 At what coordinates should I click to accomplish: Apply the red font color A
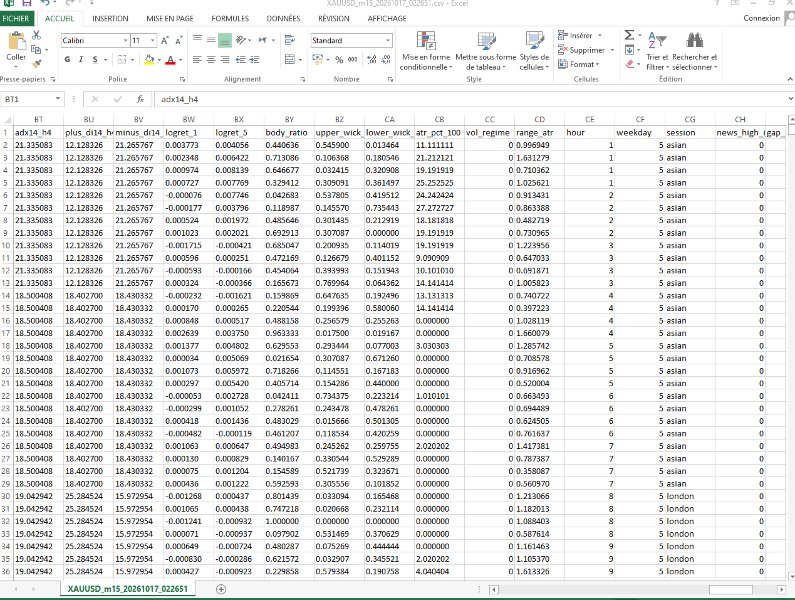(170, 60)
